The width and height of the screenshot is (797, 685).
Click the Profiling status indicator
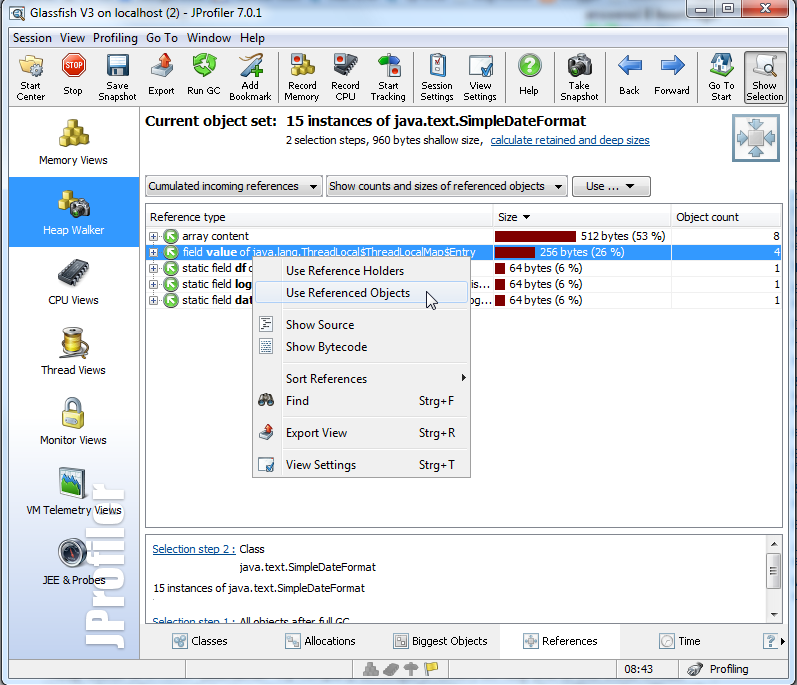coord(718,669)
